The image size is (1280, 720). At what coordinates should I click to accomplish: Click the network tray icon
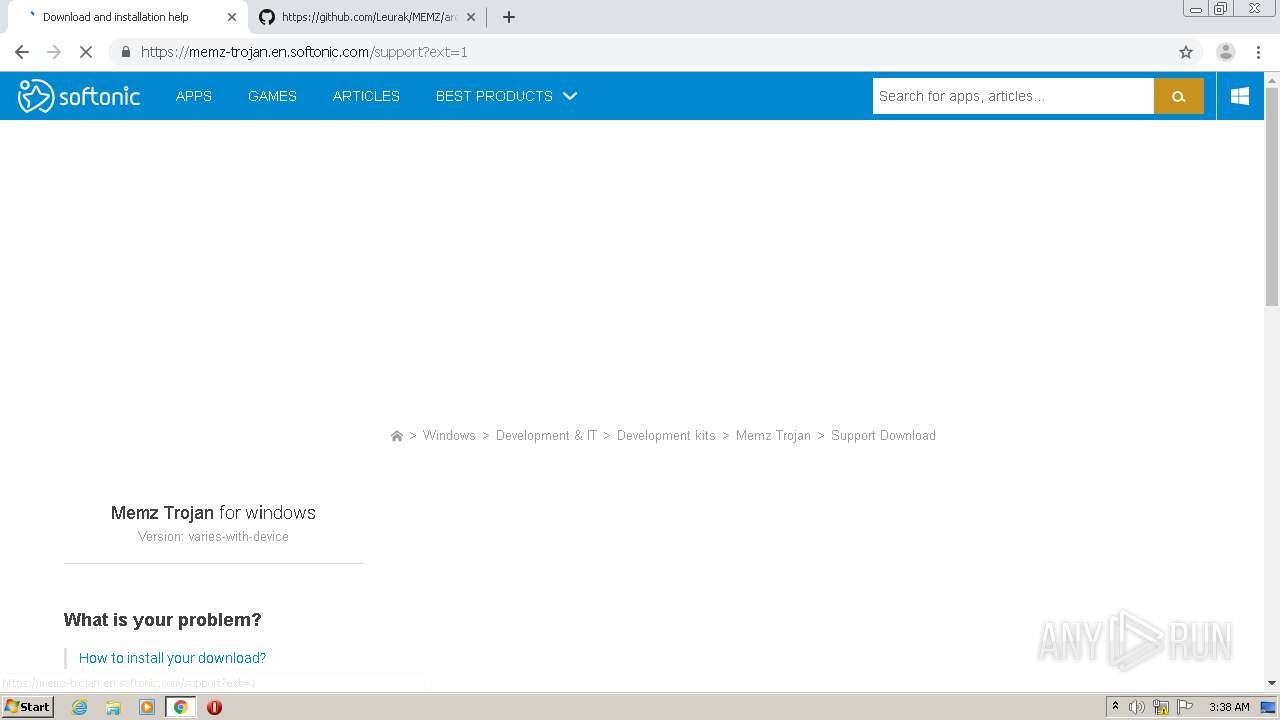1161,707
